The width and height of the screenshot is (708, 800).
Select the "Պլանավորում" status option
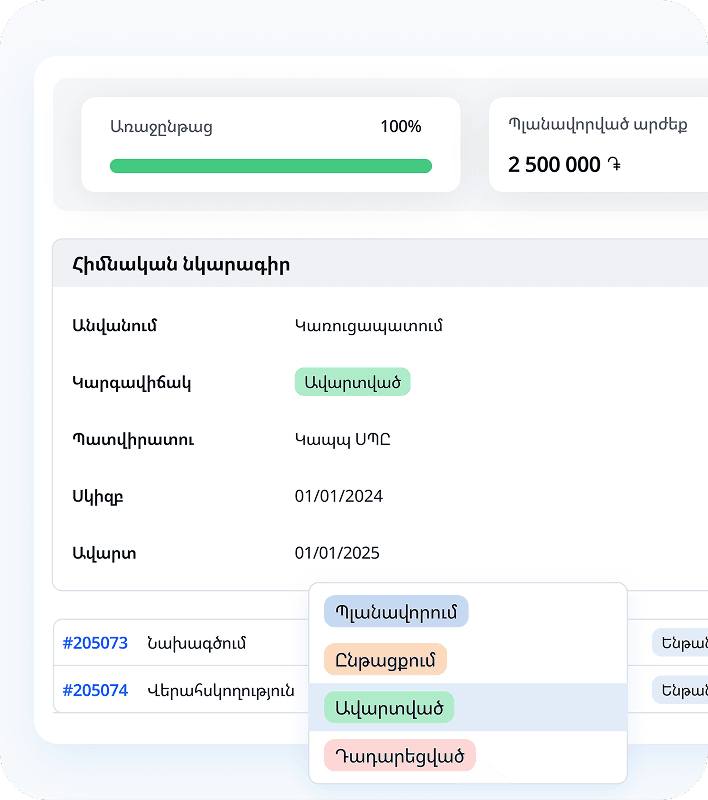pos(396,611)
